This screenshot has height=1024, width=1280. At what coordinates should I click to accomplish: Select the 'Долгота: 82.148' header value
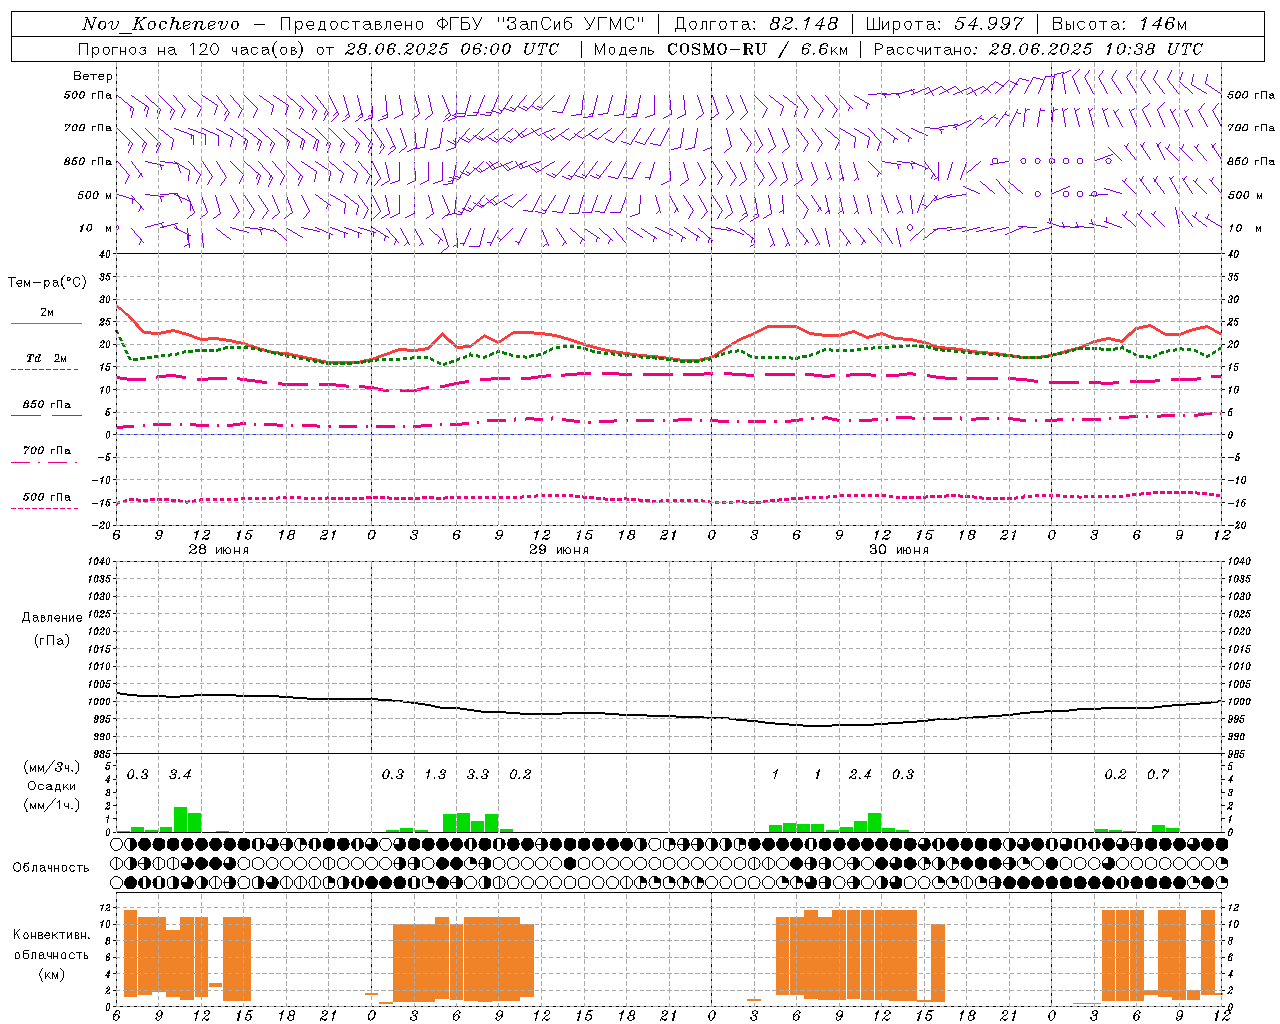(x=756, y=24)
